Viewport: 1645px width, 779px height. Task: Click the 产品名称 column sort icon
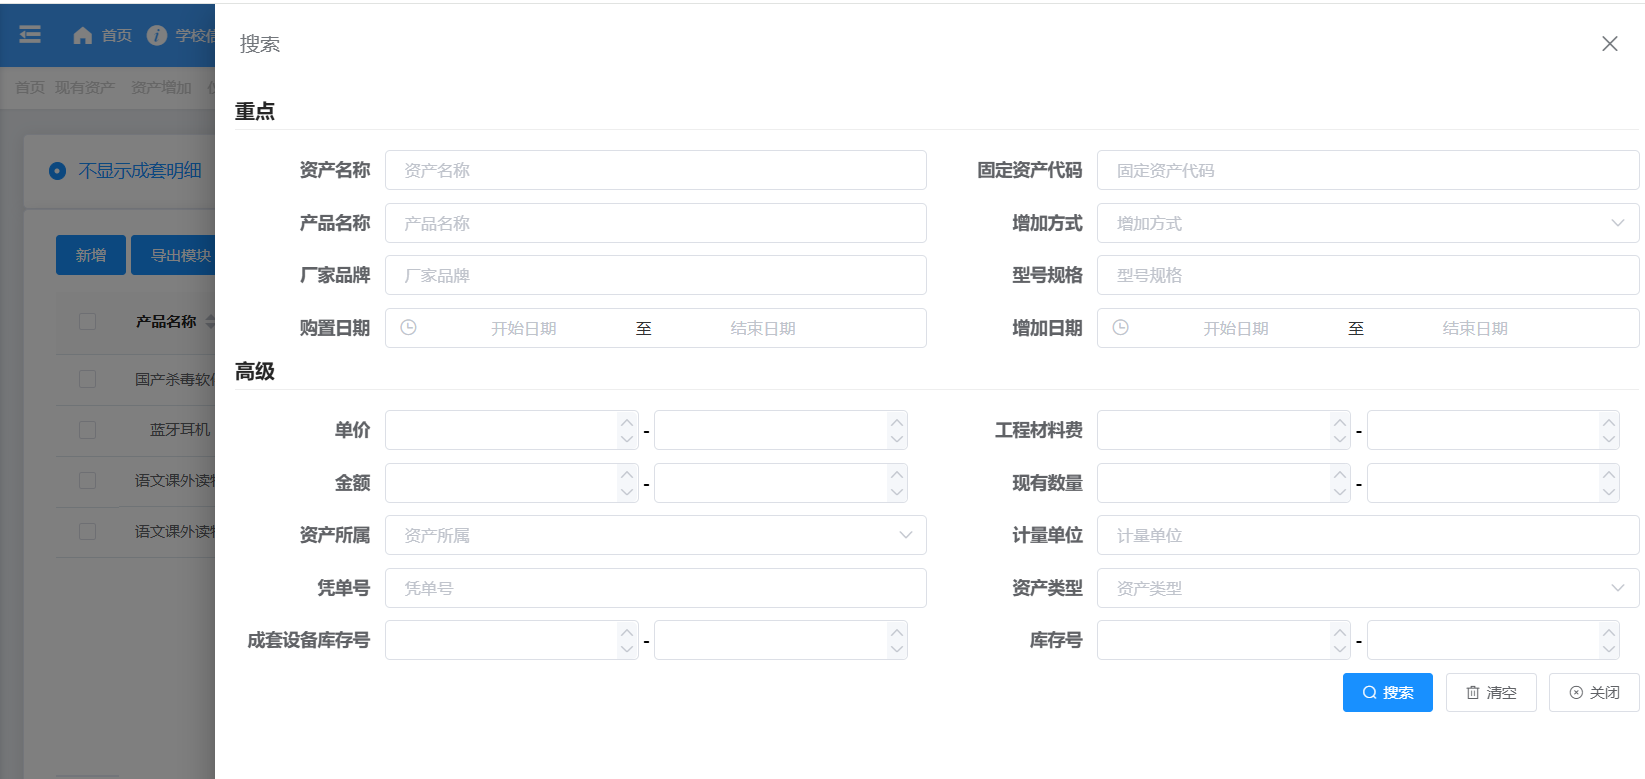(210, 322)
